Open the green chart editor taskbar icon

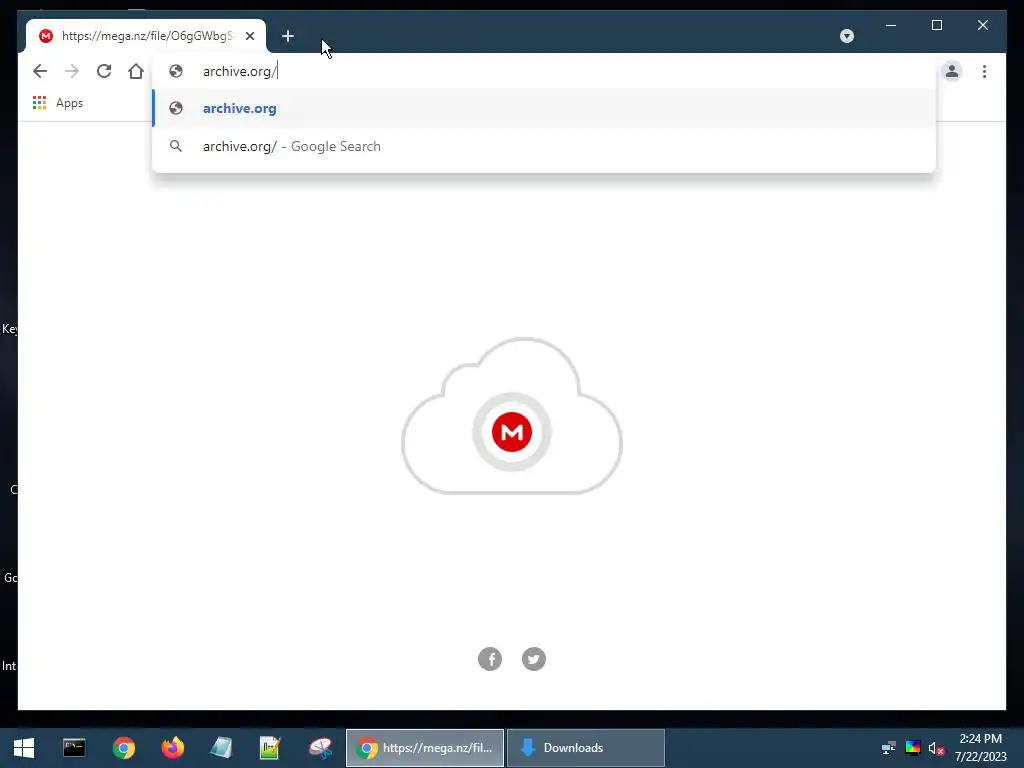[x=270, y=748]
